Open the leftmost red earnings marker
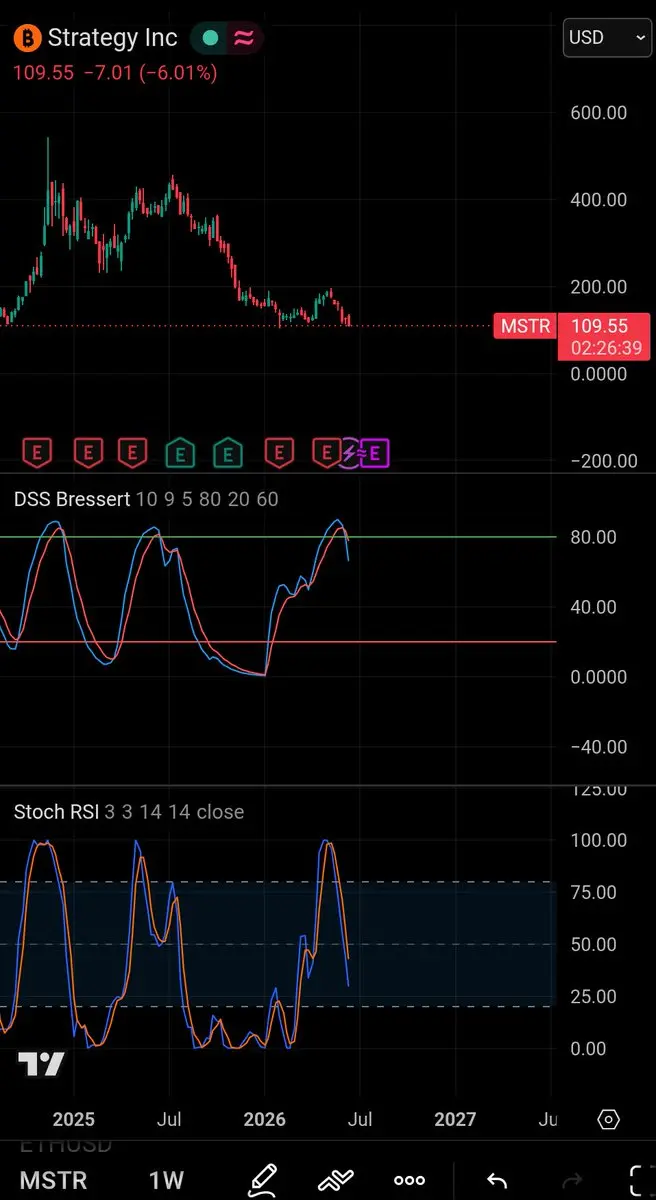 click(37, 453)
